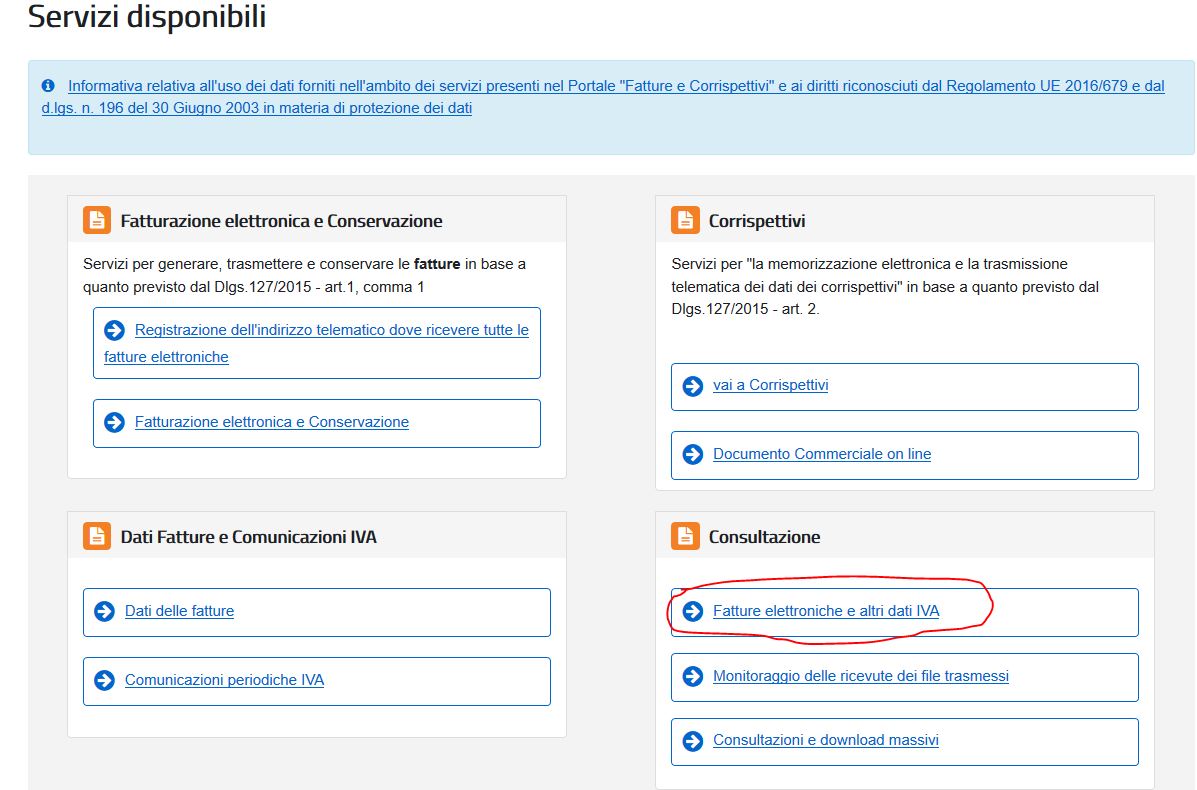Click arrow icon beside Monitoraggio delle ricevute
The height and width of the screenshot is (790, 1197).
693,676
